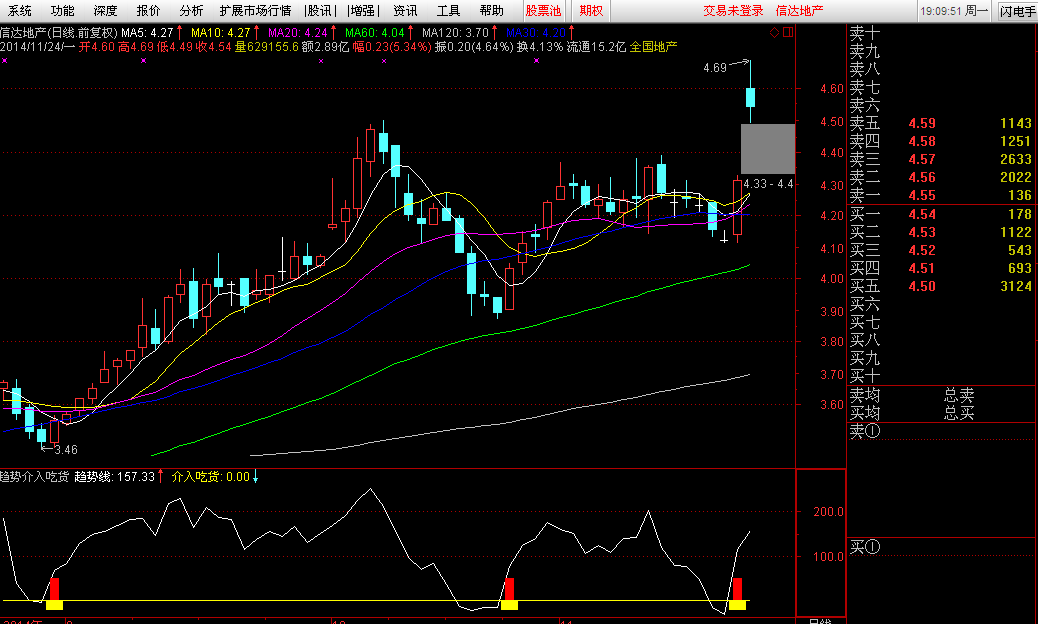Click the 200.0 indicator axis label
1038x624 pixels.
[828, 512]
